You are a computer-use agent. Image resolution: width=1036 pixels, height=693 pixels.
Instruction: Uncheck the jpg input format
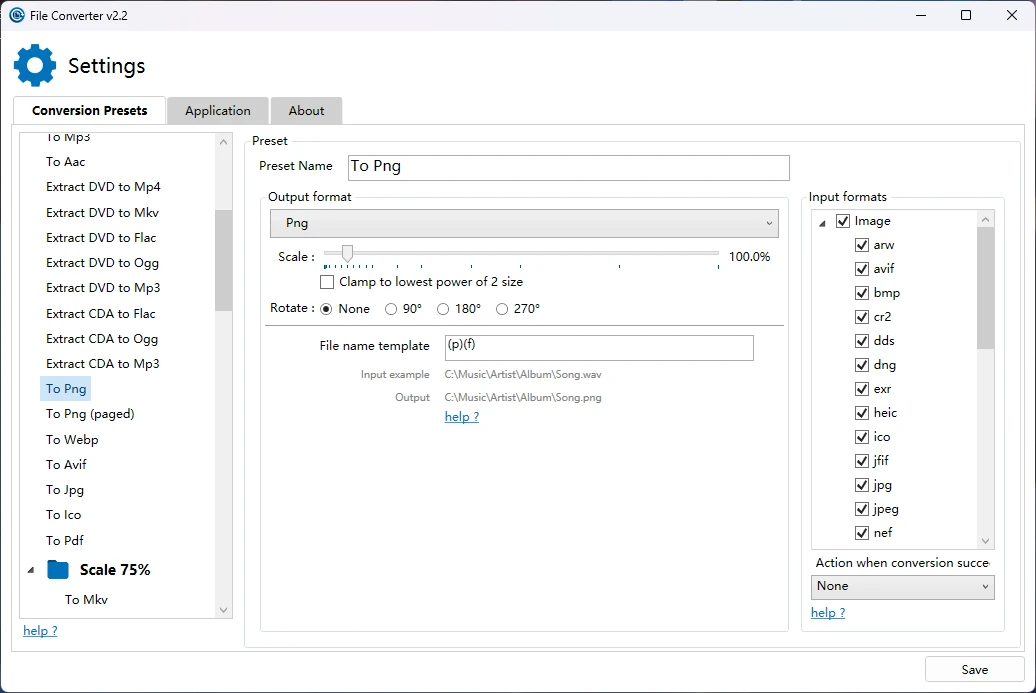(862, 486)
